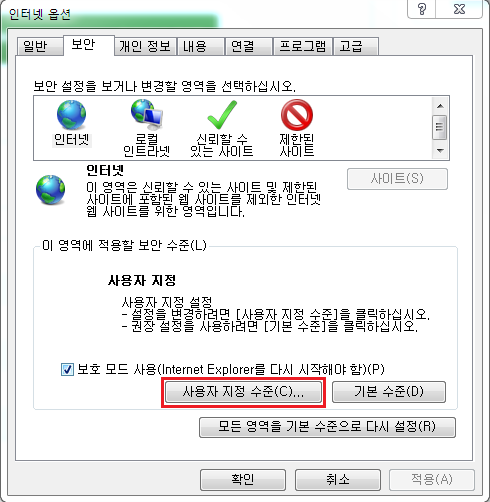
Task: Select the 로컬 인트라넷 zone icon
Action: [x=146, y=115]
